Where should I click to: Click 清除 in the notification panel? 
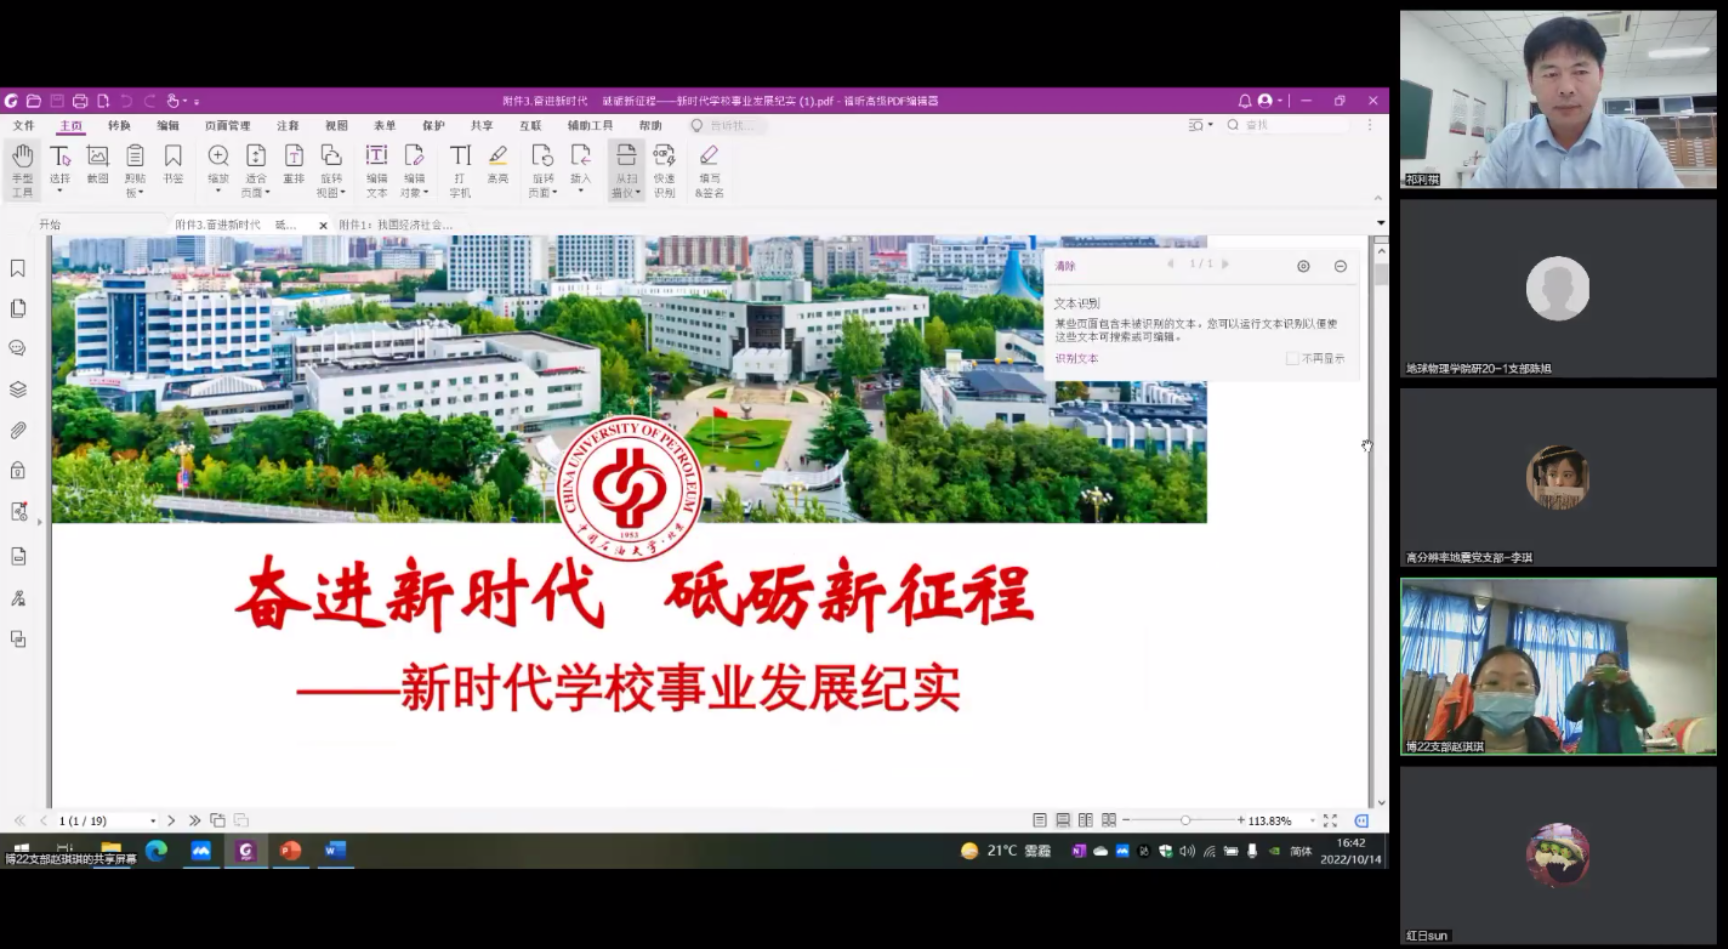tap(1065, 266)
